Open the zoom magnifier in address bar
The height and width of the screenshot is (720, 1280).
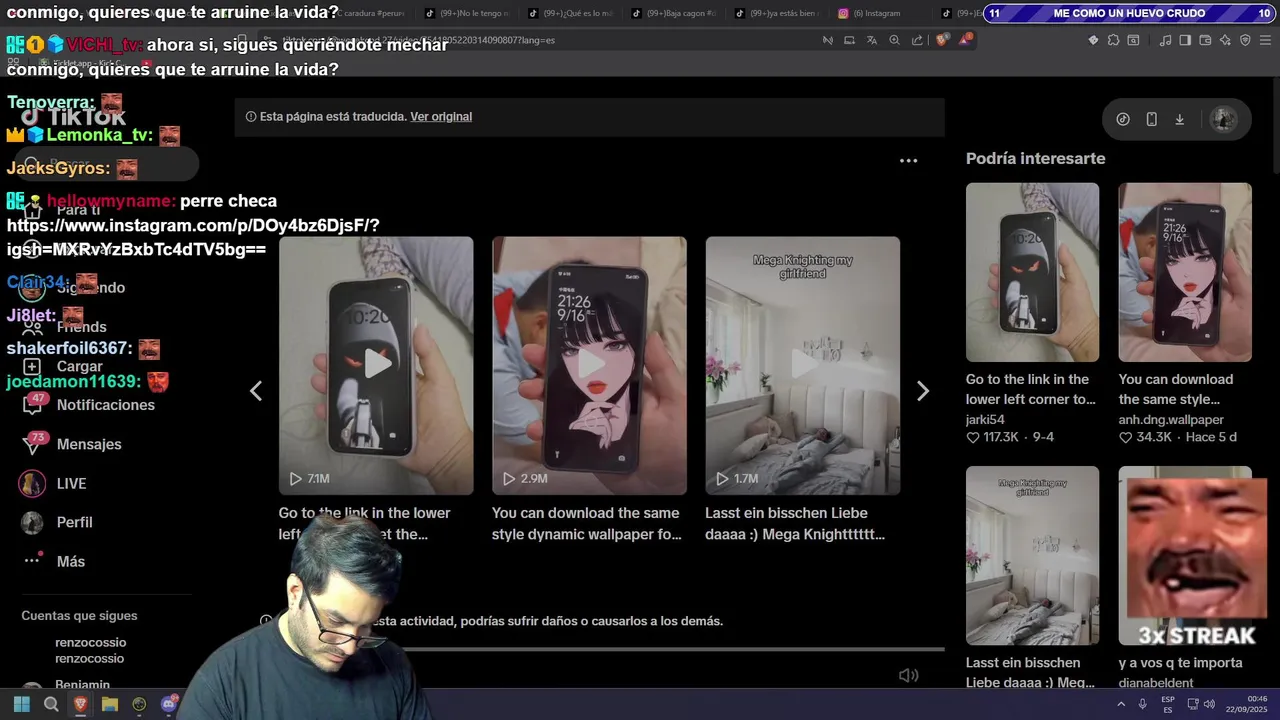click(x=894, y=40)
